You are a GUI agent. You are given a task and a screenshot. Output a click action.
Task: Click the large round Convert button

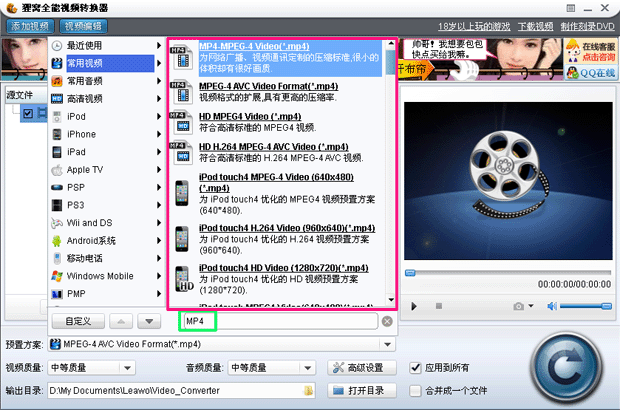click(566, 368)
